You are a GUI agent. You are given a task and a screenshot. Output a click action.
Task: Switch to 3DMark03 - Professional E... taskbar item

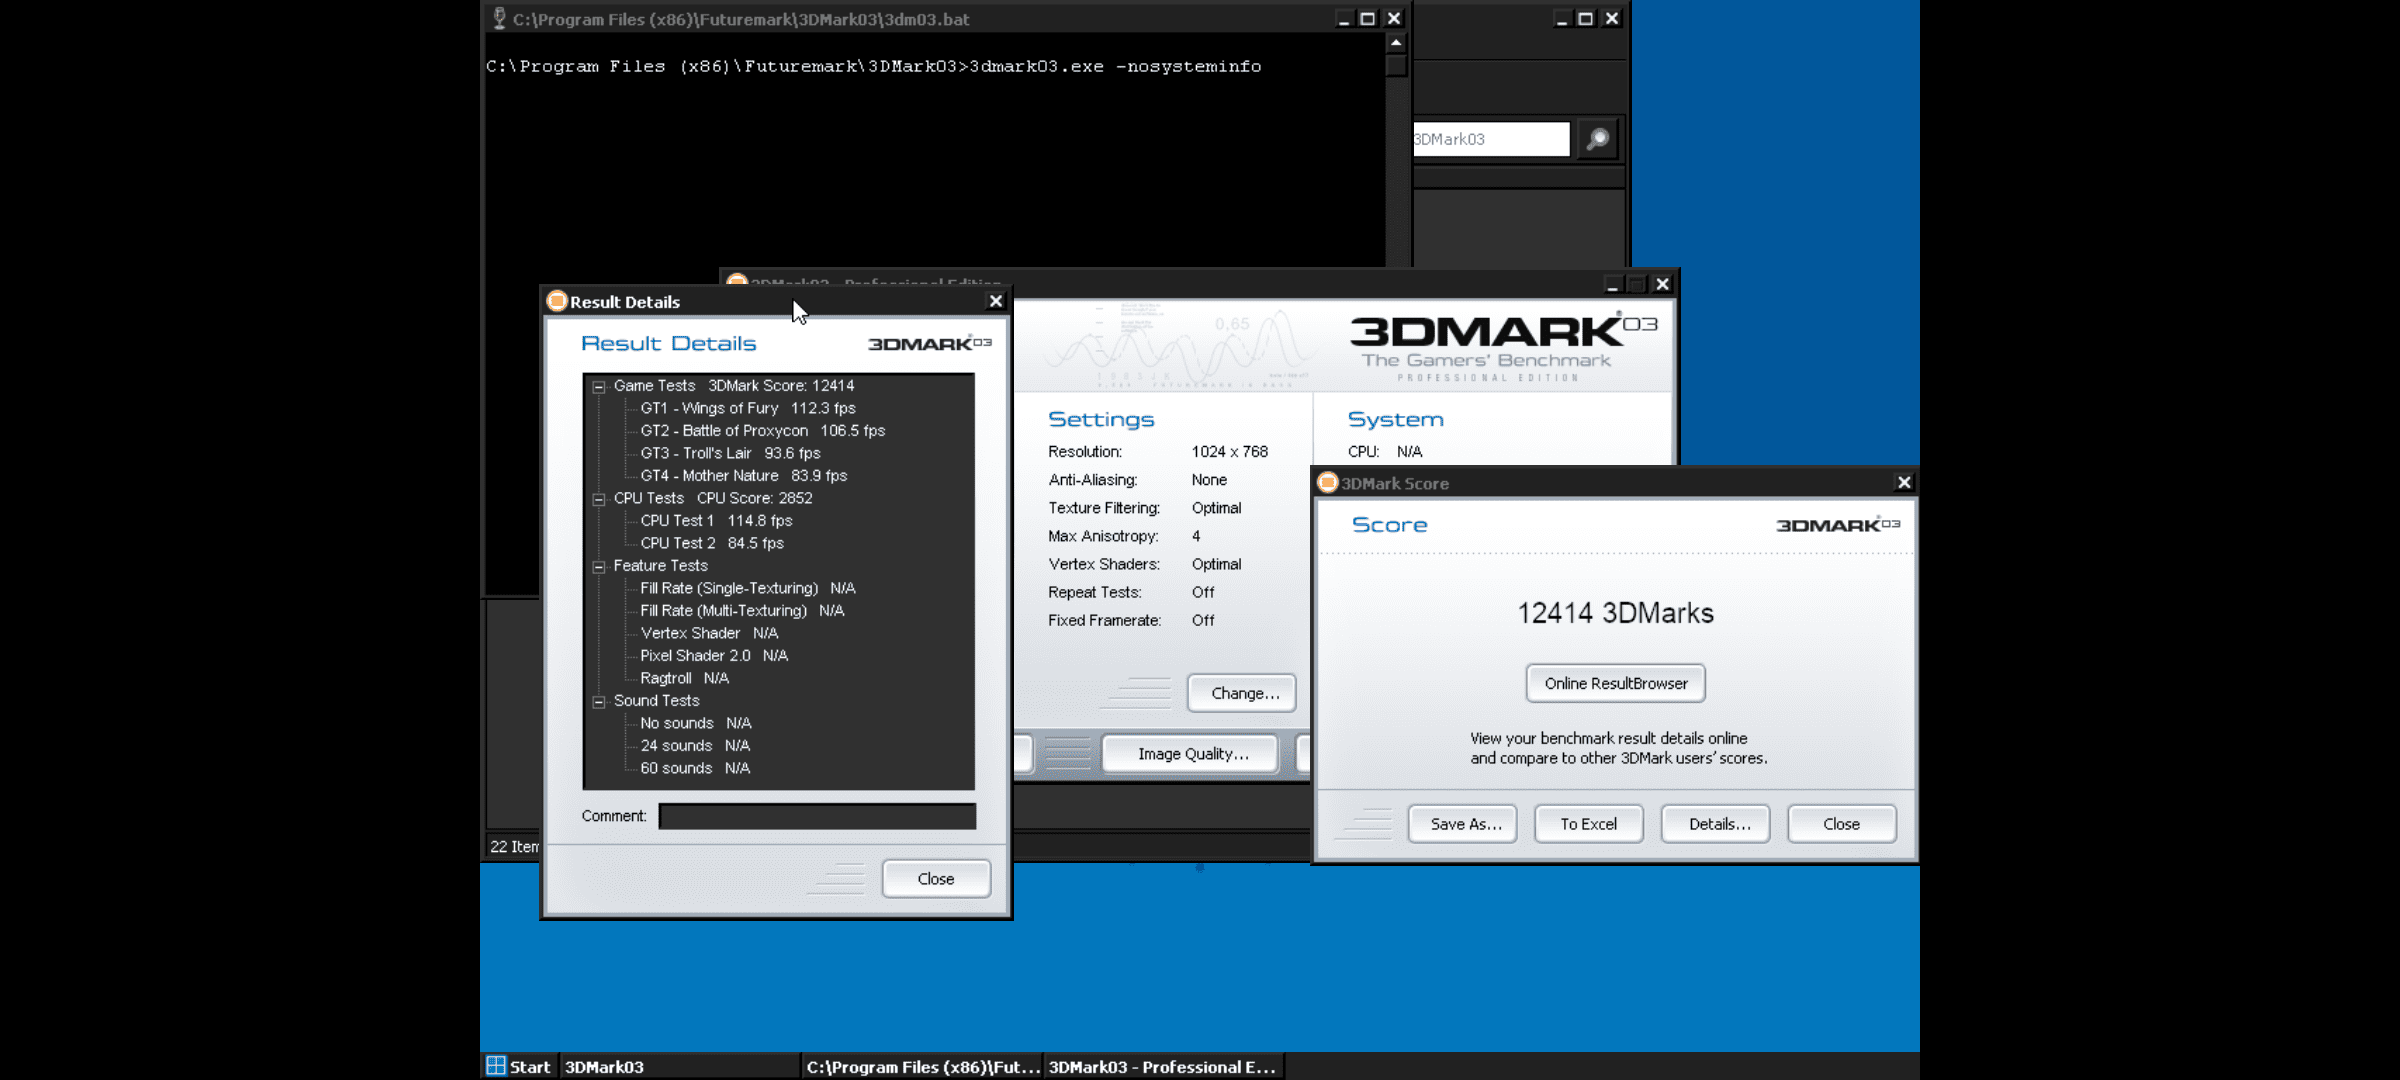click(x=1164, y=1066)
